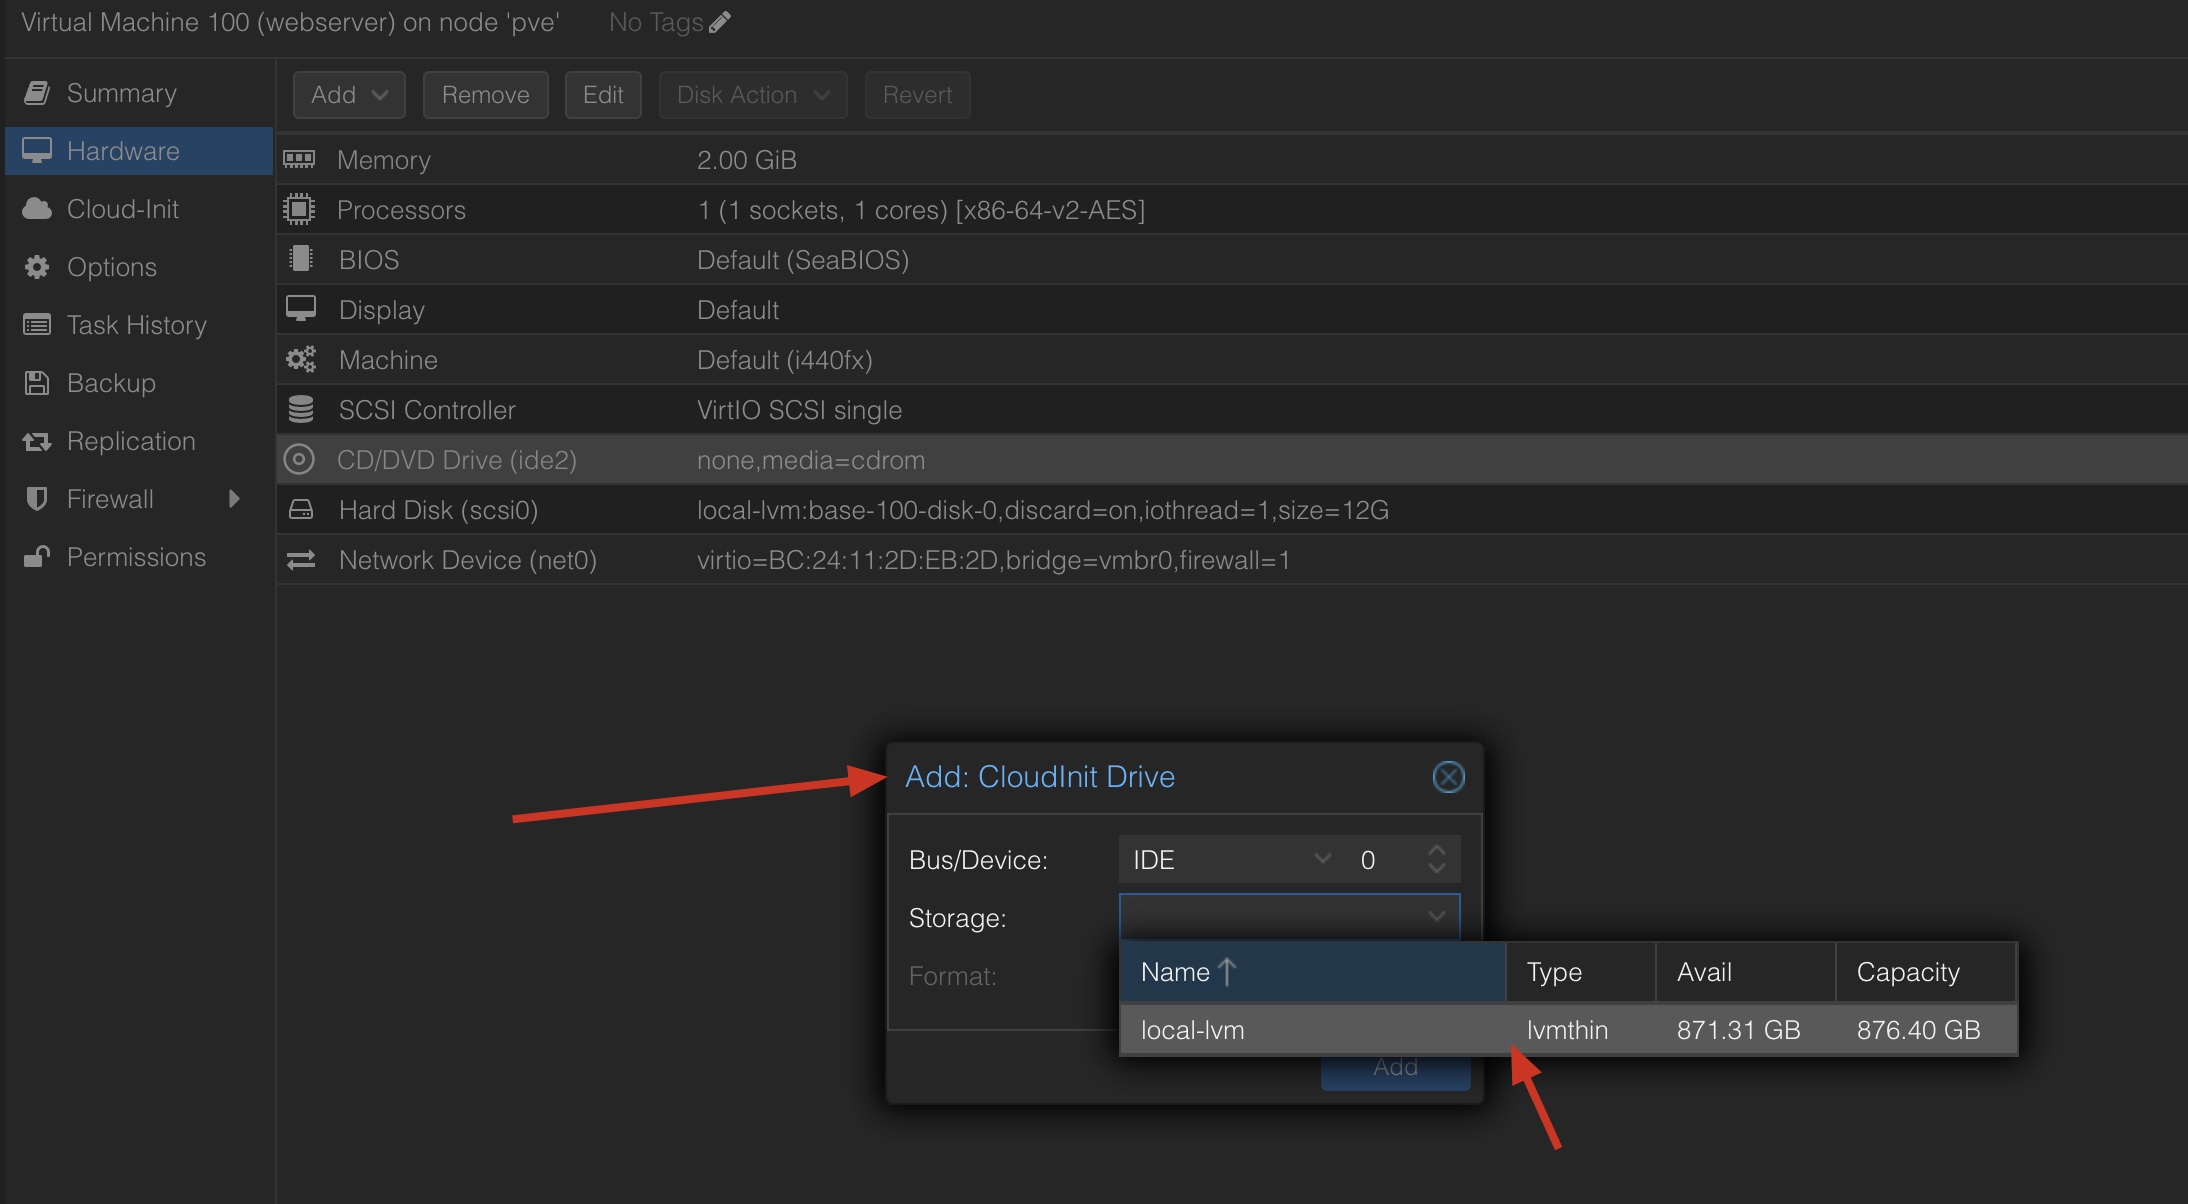The image size is (2188, 1204).
Task: Increase the device number stepper
Action: (x=1437, y=850)
